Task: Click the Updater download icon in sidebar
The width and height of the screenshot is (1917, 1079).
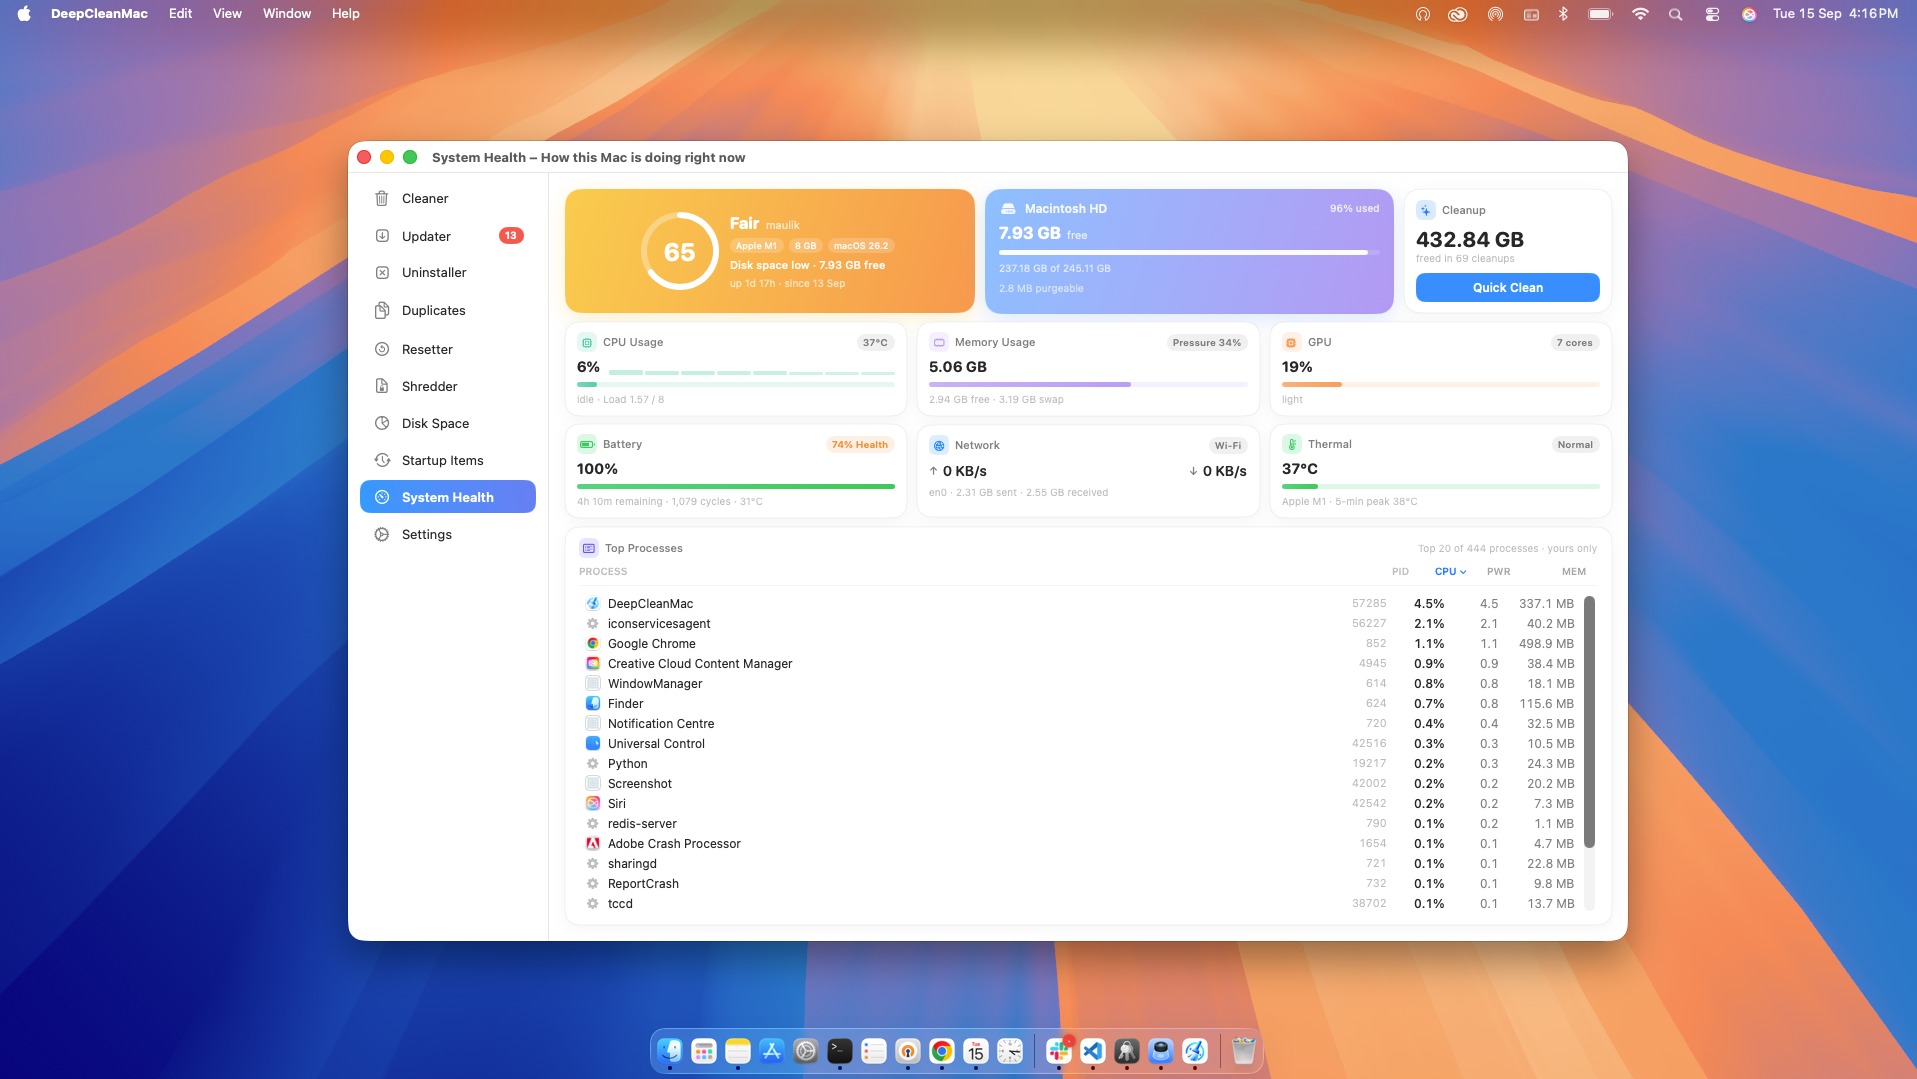Action: tap(382, 236)
